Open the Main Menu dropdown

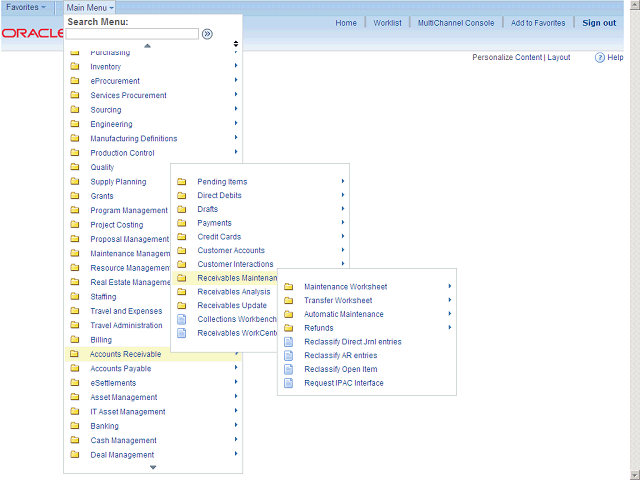(x=90, y=7)
